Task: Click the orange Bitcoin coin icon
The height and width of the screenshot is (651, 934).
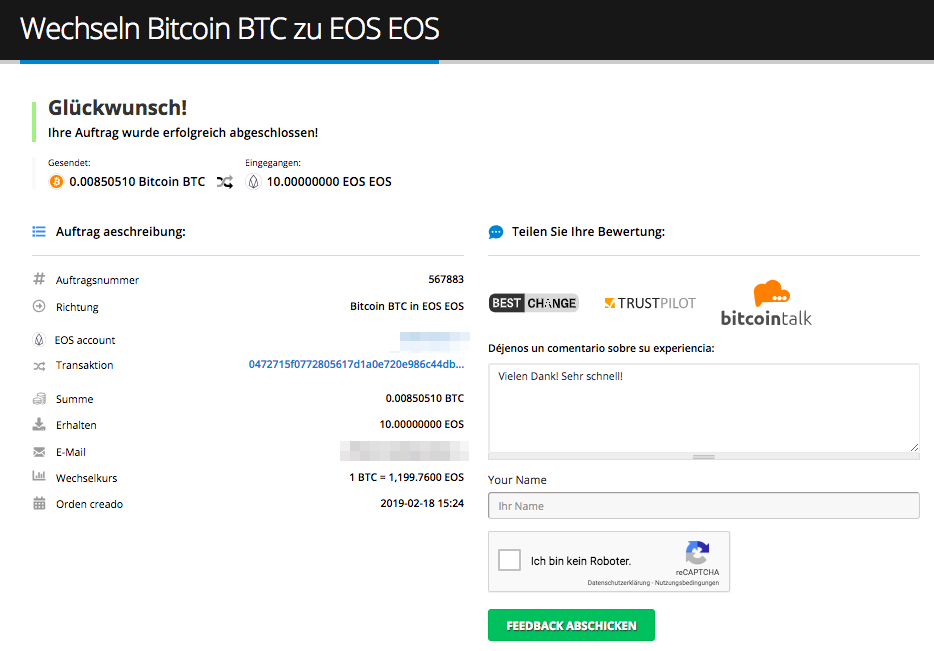Action: 56,182
